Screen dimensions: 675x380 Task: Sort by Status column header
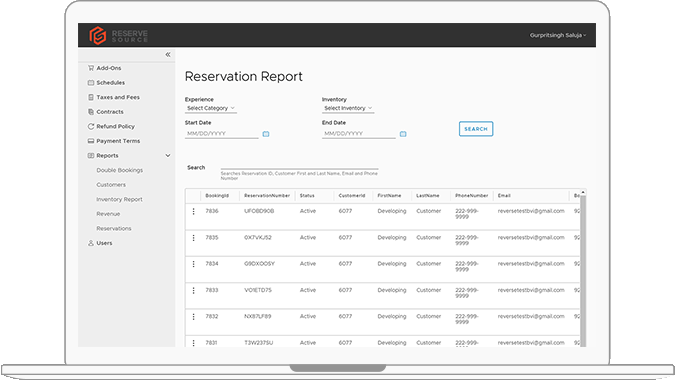[x=307, y=196]
